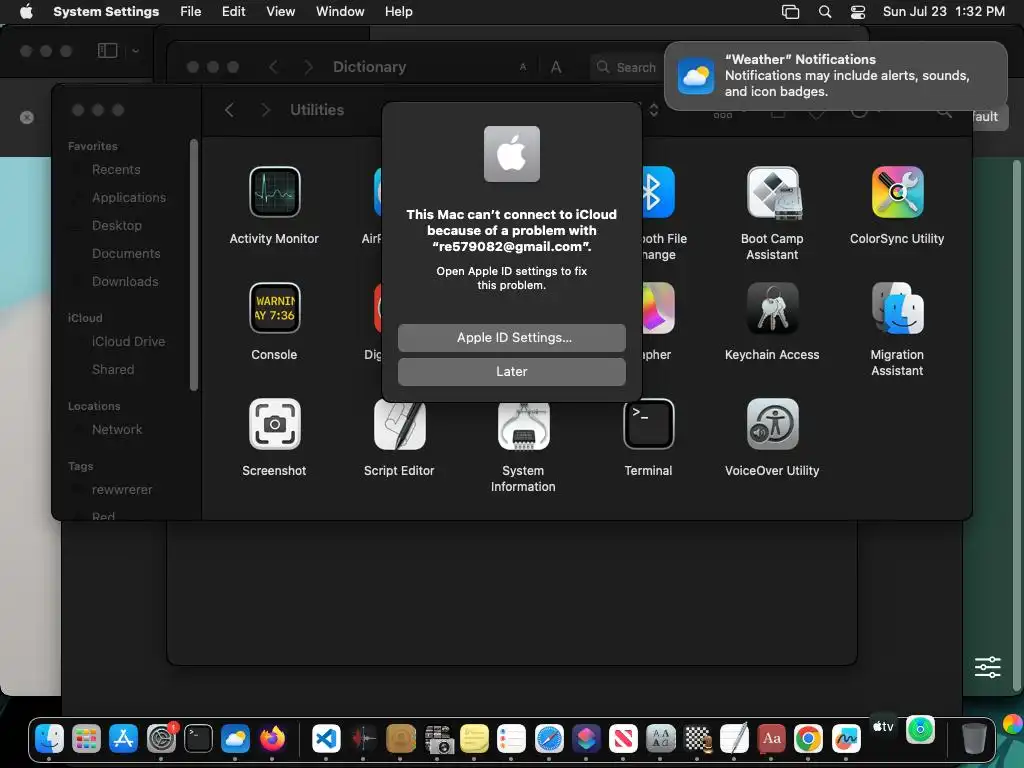Select Applications in Finder sidebar

click(x=129, y=198)
